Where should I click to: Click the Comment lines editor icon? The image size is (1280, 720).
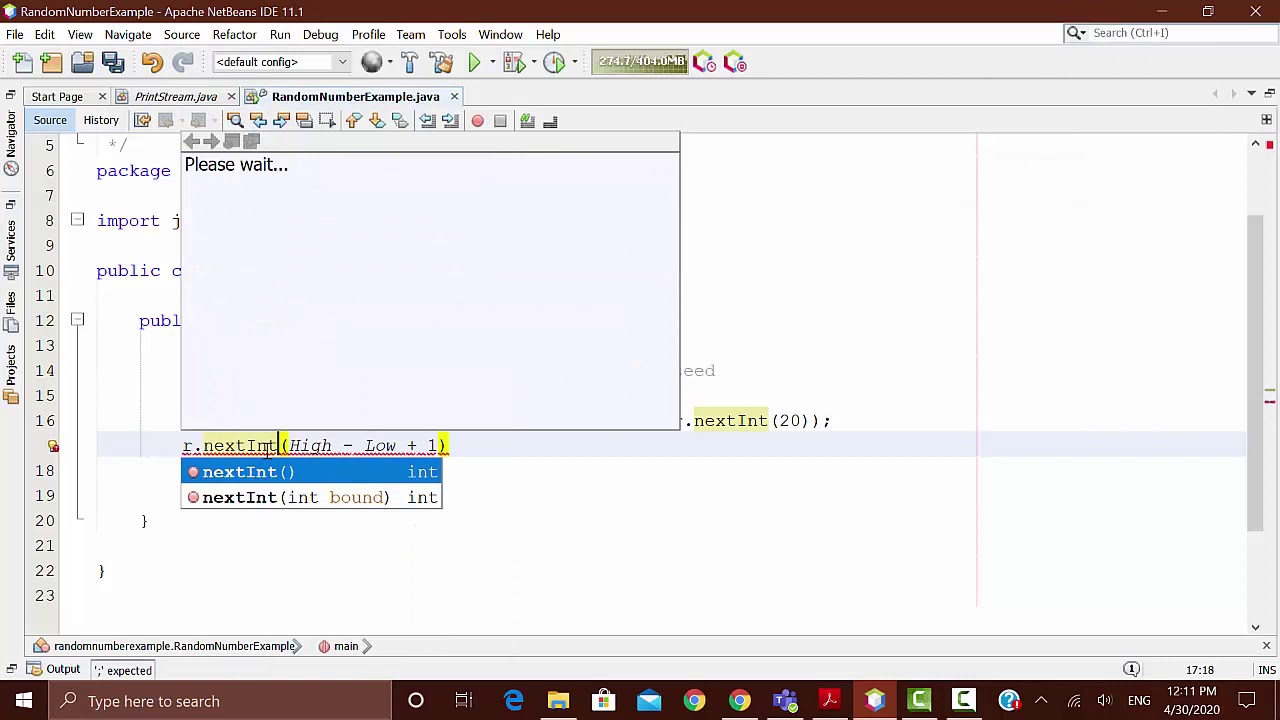click(527, 121)
